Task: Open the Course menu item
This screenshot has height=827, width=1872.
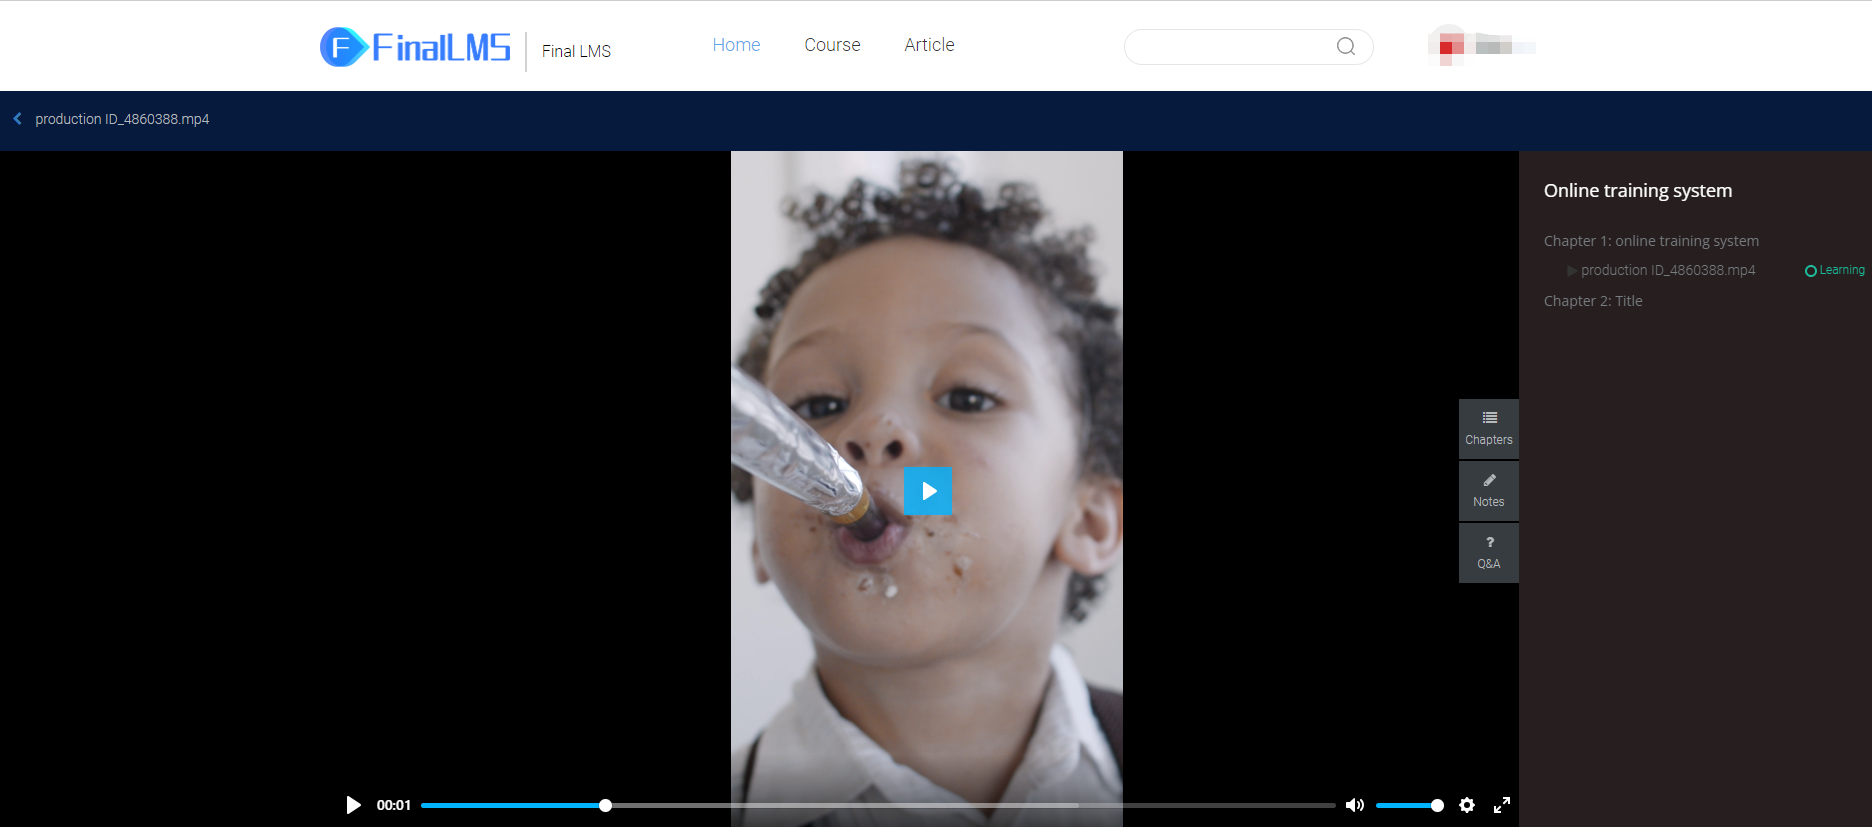Action: (832, 45)
